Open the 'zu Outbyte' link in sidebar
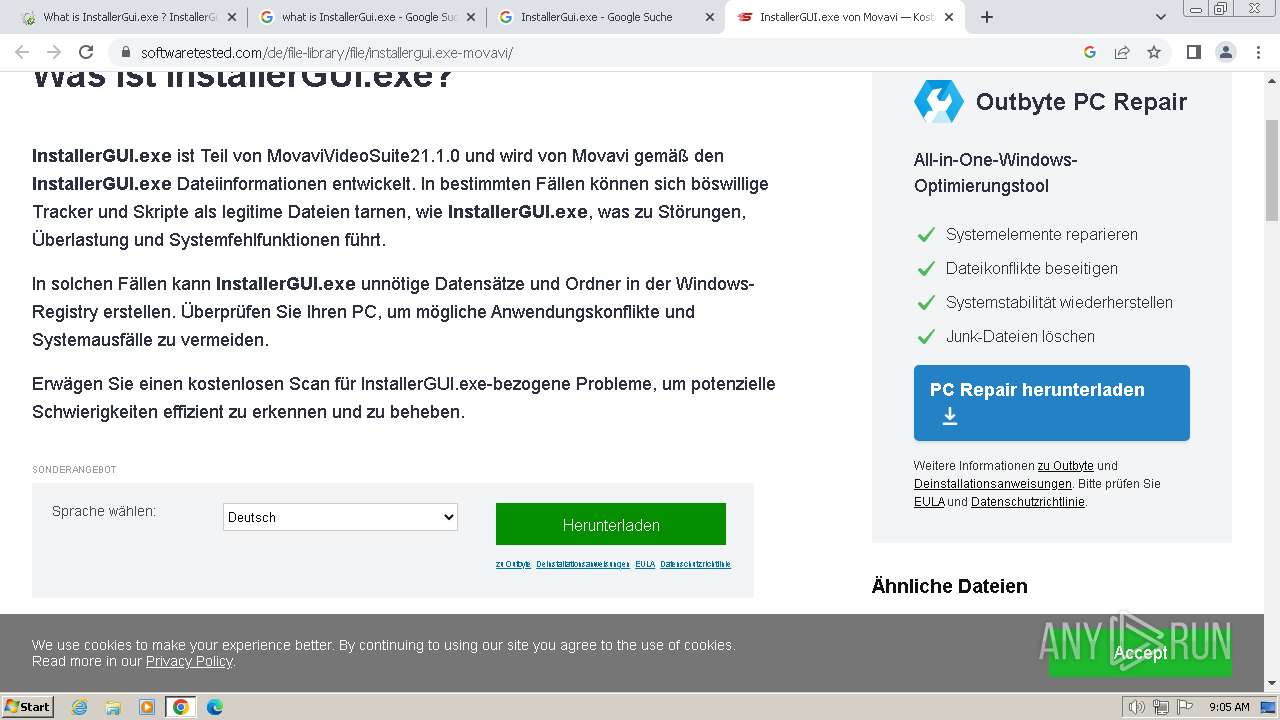The width and height of the screenshot is (1280, 720). tap(1065, 466)
